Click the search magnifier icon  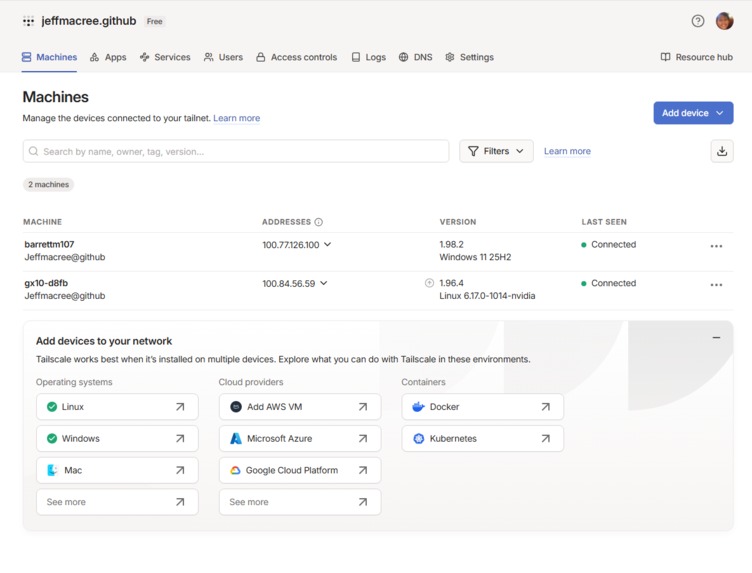tap(34, 151)
